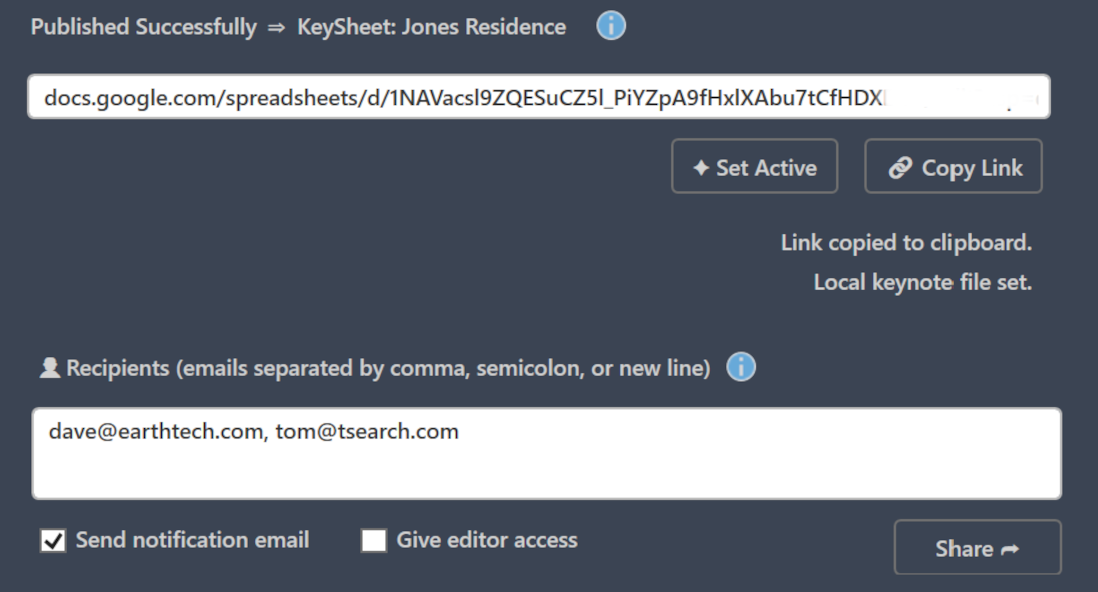Click the dave@earthtech.com email text

[x=155, y=432]
